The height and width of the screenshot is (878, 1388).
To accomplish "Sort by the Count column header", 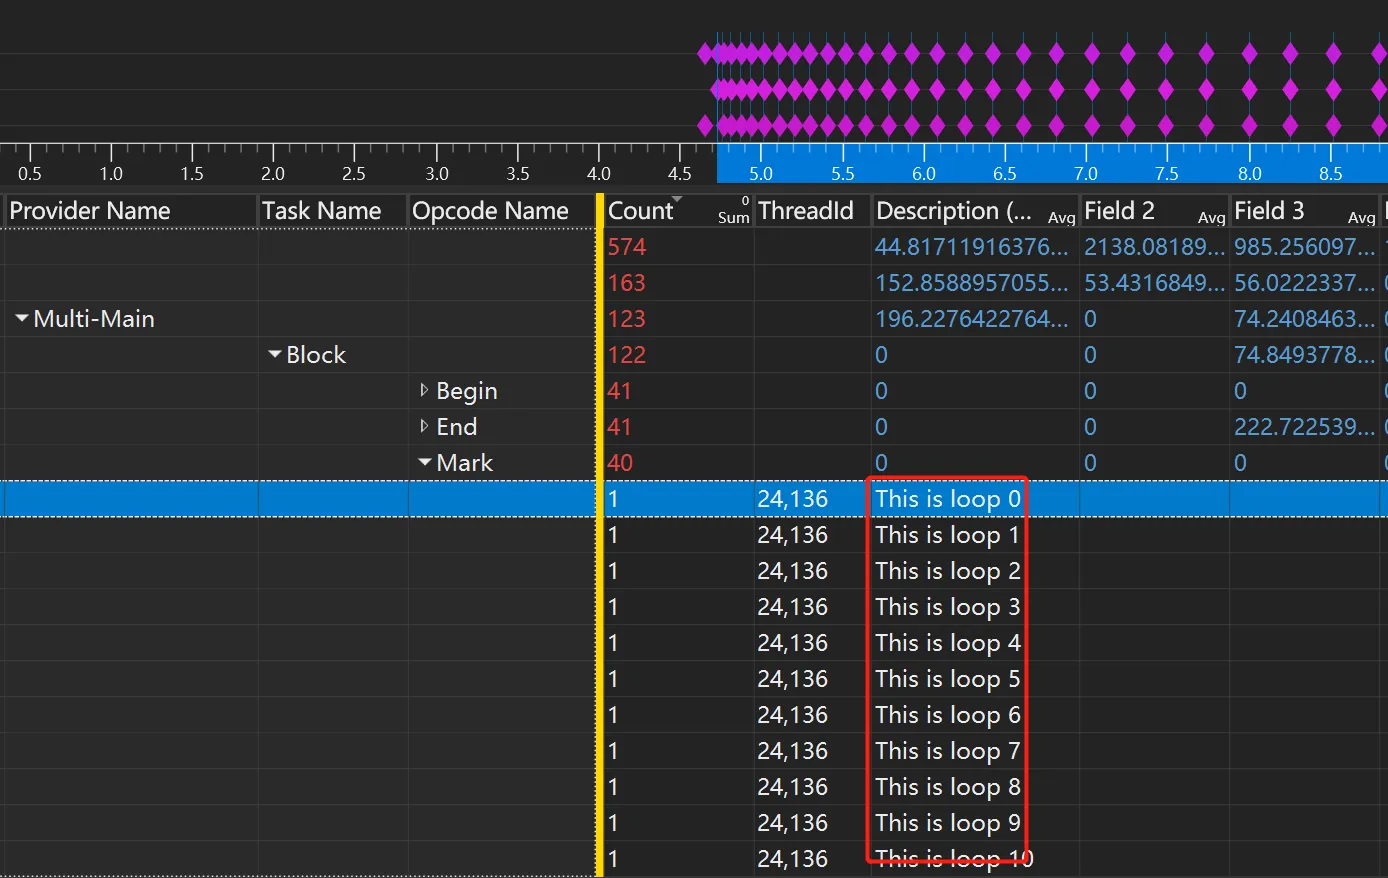I will (641, 211).
